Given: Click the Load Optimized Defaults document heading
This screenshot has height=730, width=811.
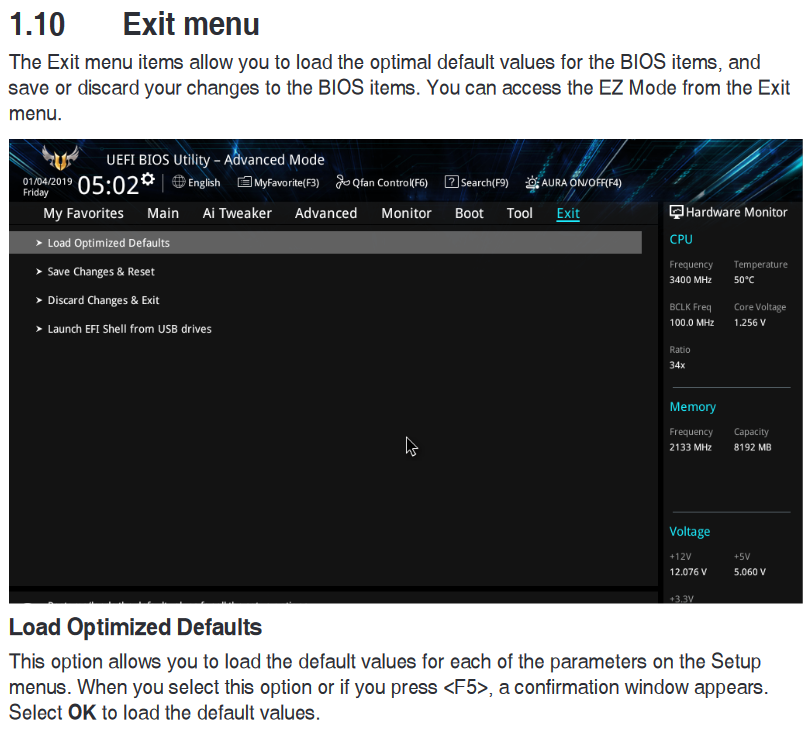Looking at the screenshot, I should pyautogui.click(x=136, y=627).
